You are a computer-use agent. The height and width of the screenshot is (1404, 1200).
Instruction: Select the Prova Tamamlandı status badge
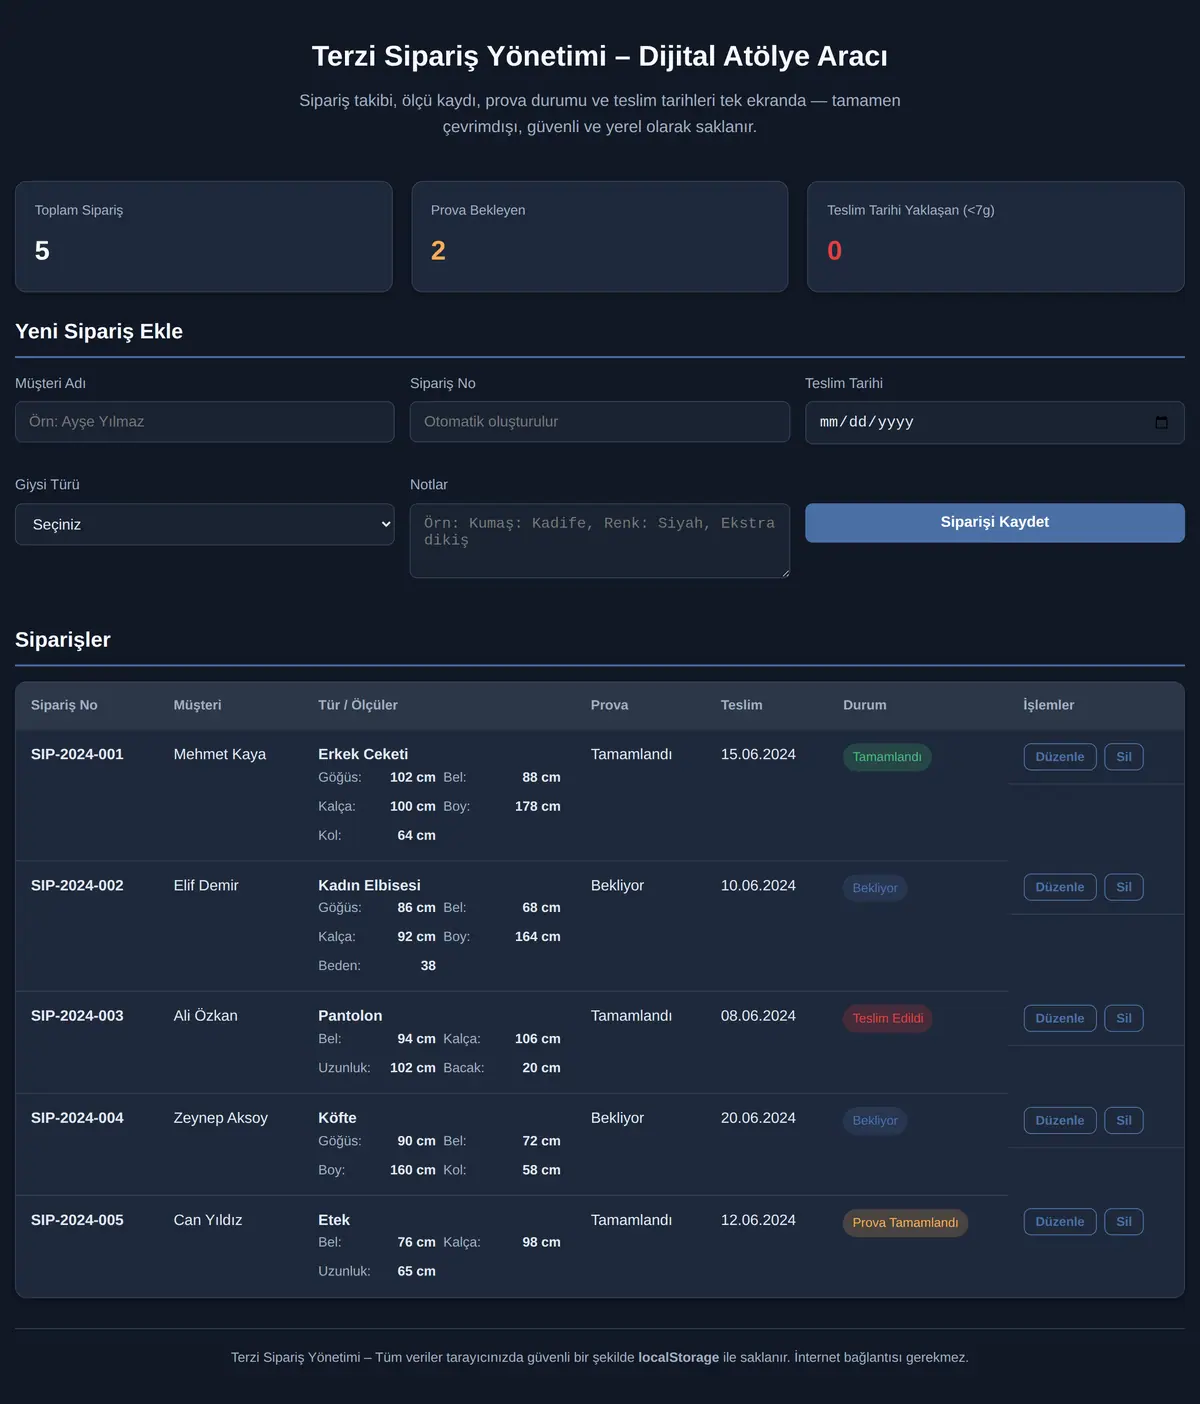[x=905, y=1222]
